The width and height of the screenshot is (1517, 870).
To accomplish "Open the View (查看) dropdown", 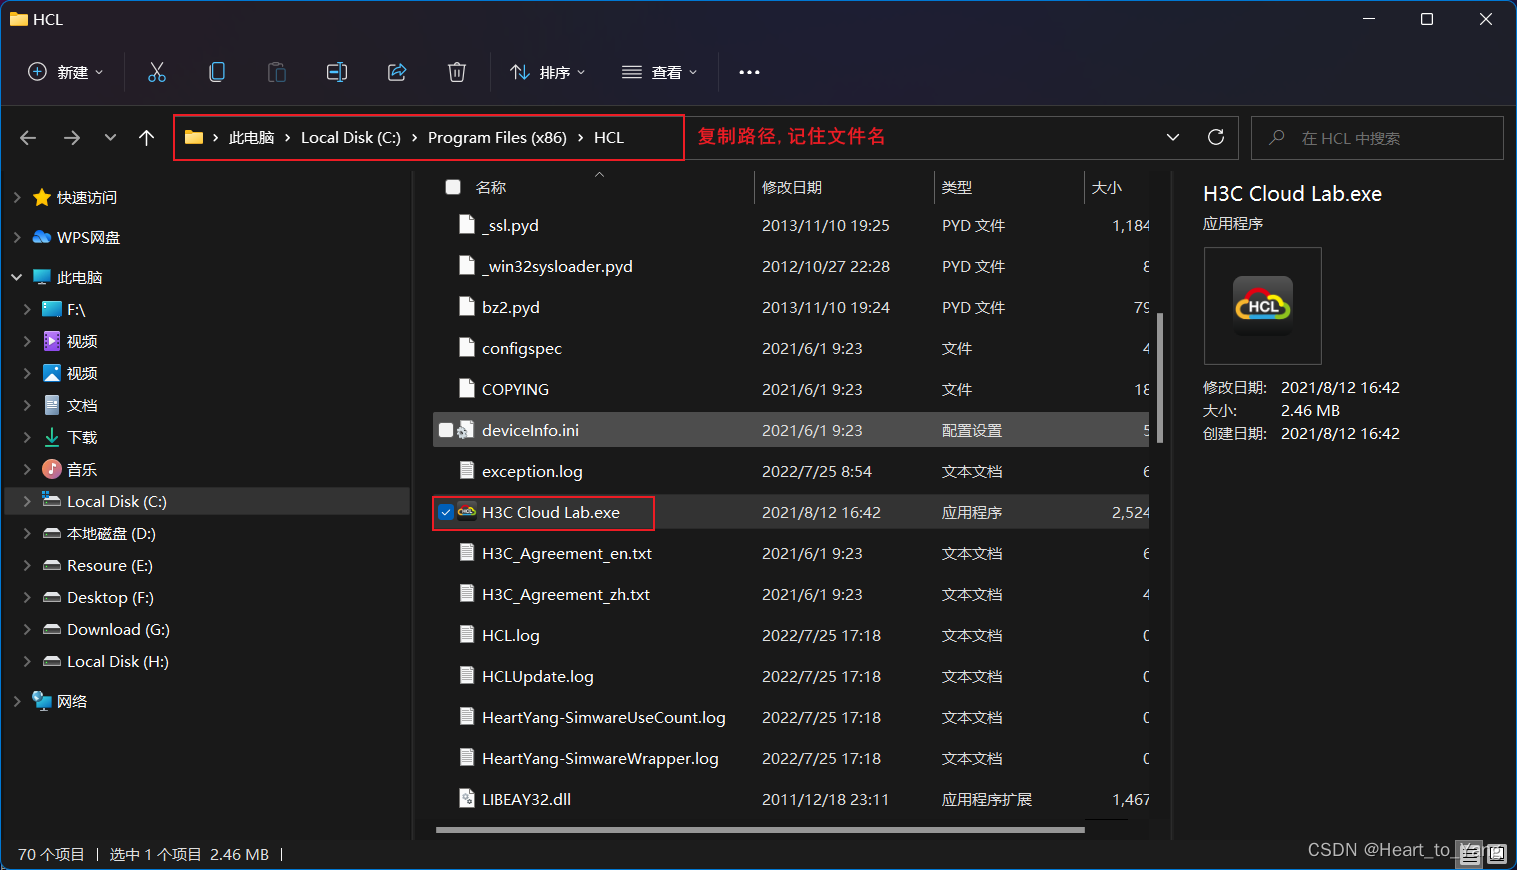I will click(660, 72).
